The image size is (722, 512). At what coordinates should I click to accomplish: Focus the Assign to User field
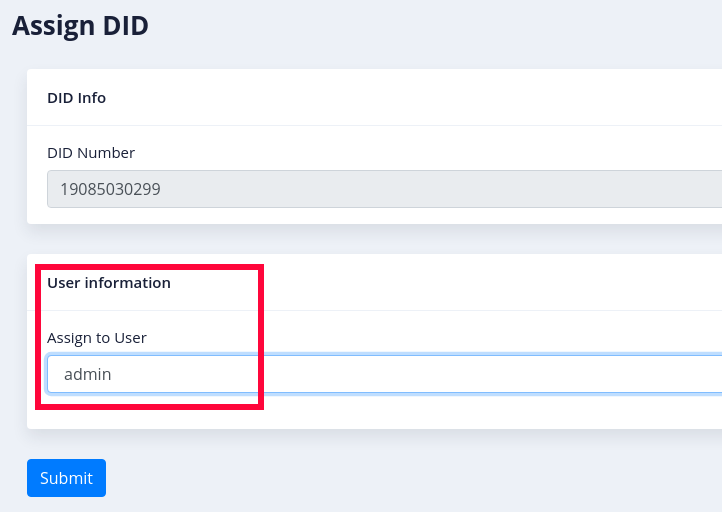(384, 374)
